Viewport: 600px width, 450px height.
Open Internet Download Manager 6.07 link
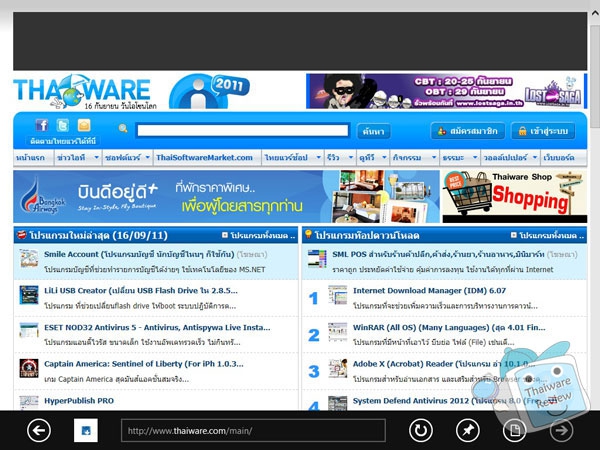[429, 290]
